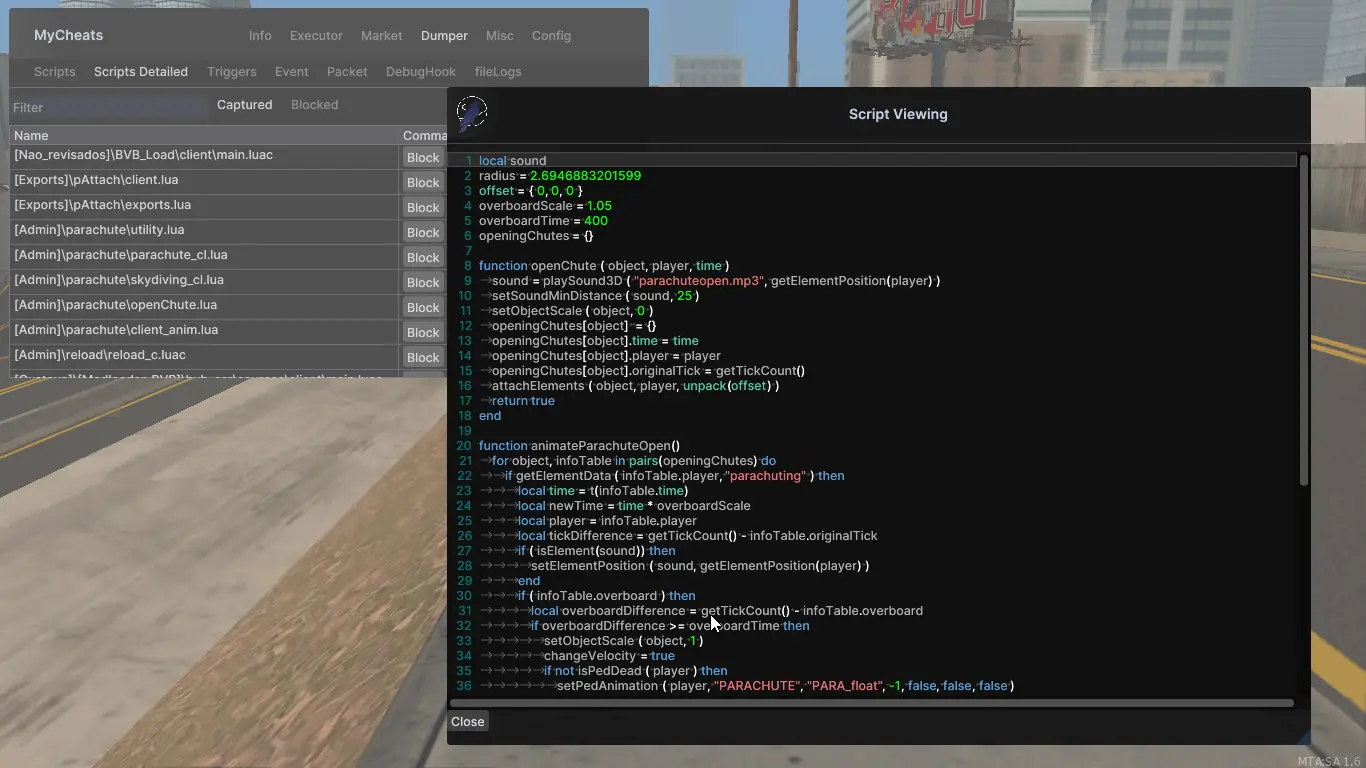1366x768 pixels.
Task: Block the pAttach exports.lua script
Action: click(422, 207)
